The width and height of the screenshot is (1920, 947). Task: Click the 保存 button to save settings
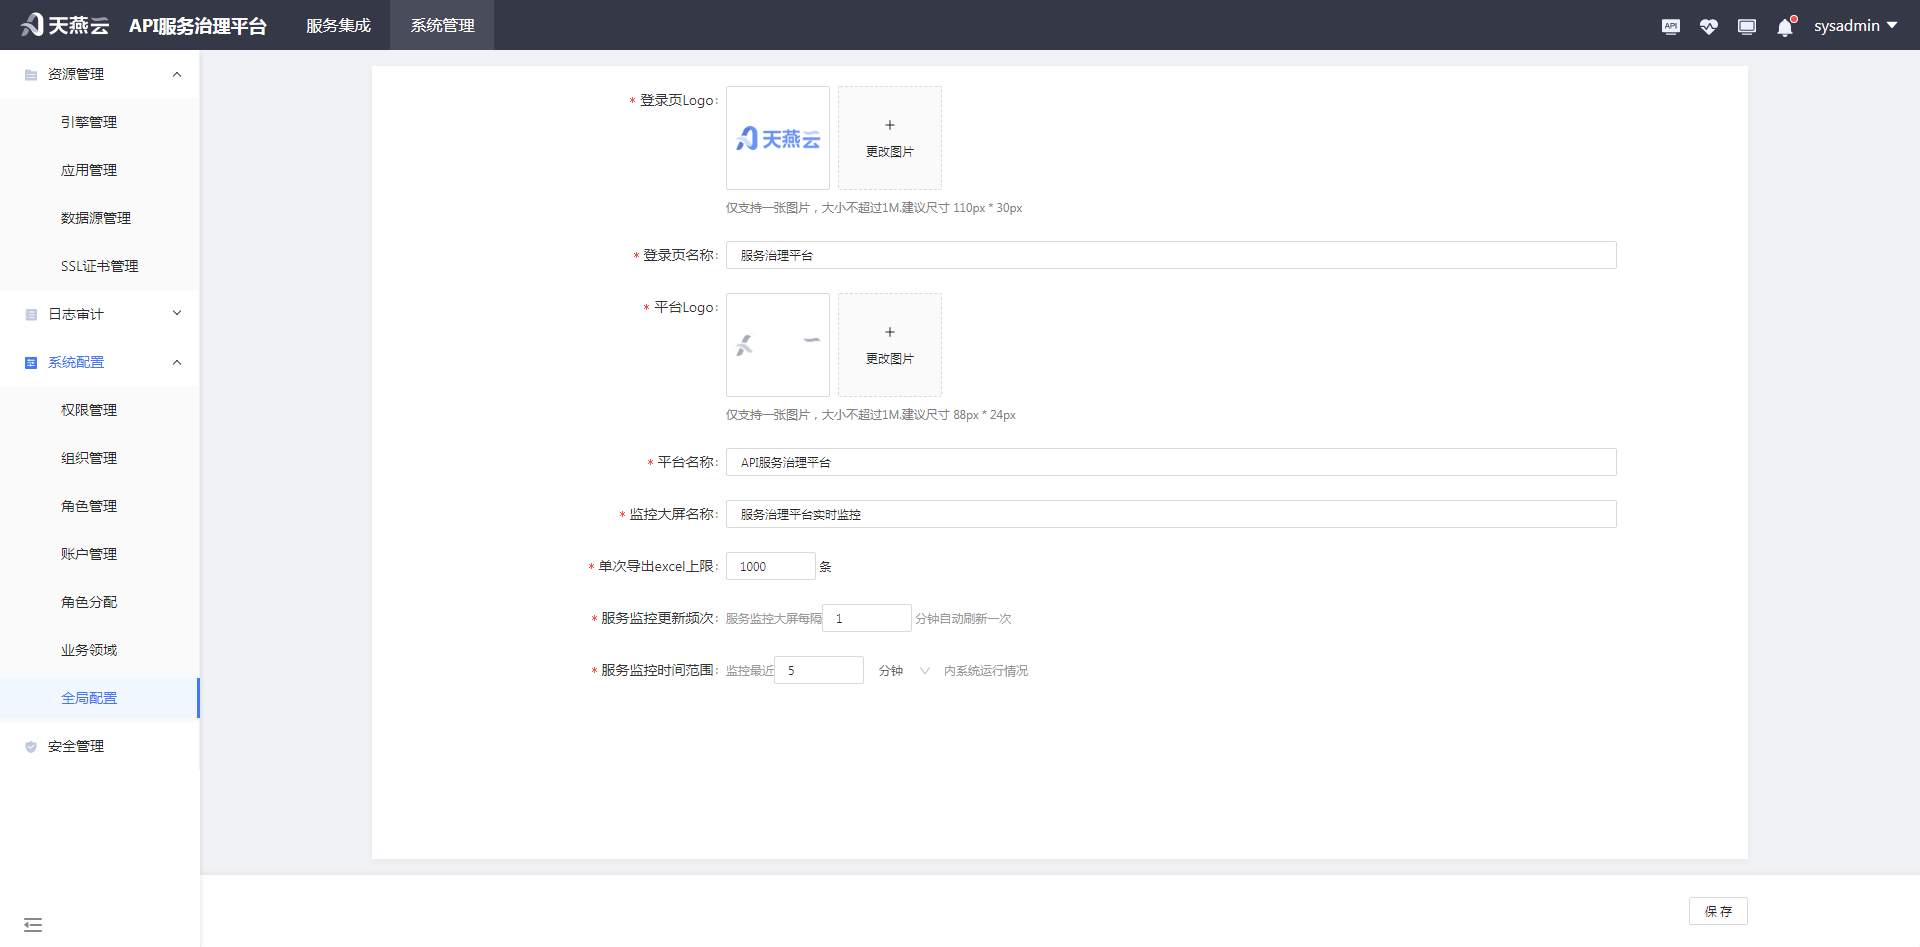pos(1718,911)
